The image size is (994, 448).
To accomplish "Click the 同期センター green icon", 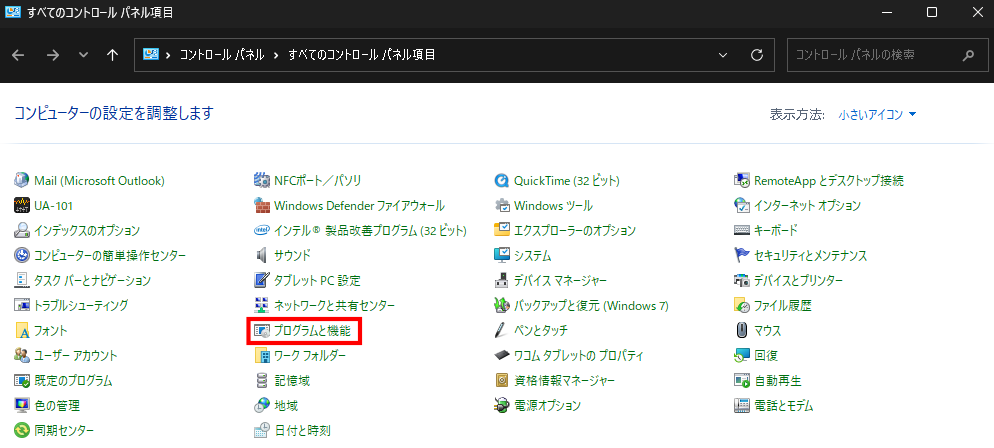I will point(22,431).
